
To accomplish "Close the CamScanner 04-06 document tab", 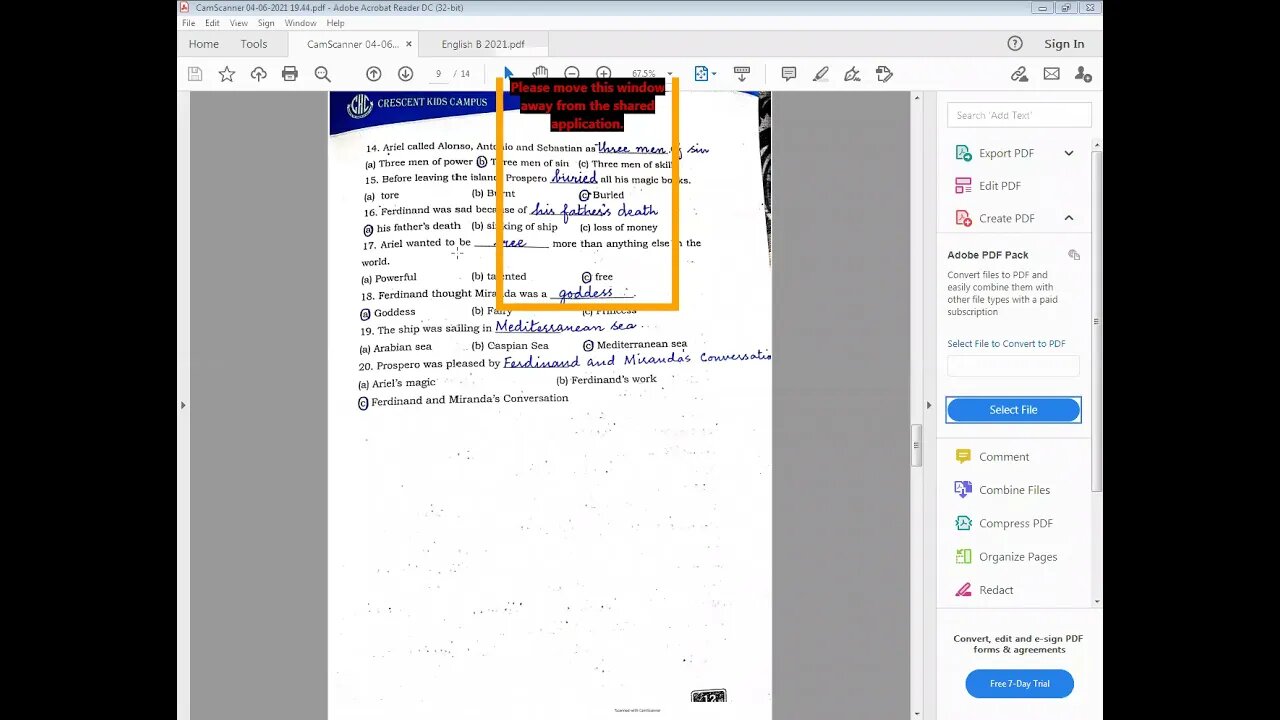I will click(408, 44).
